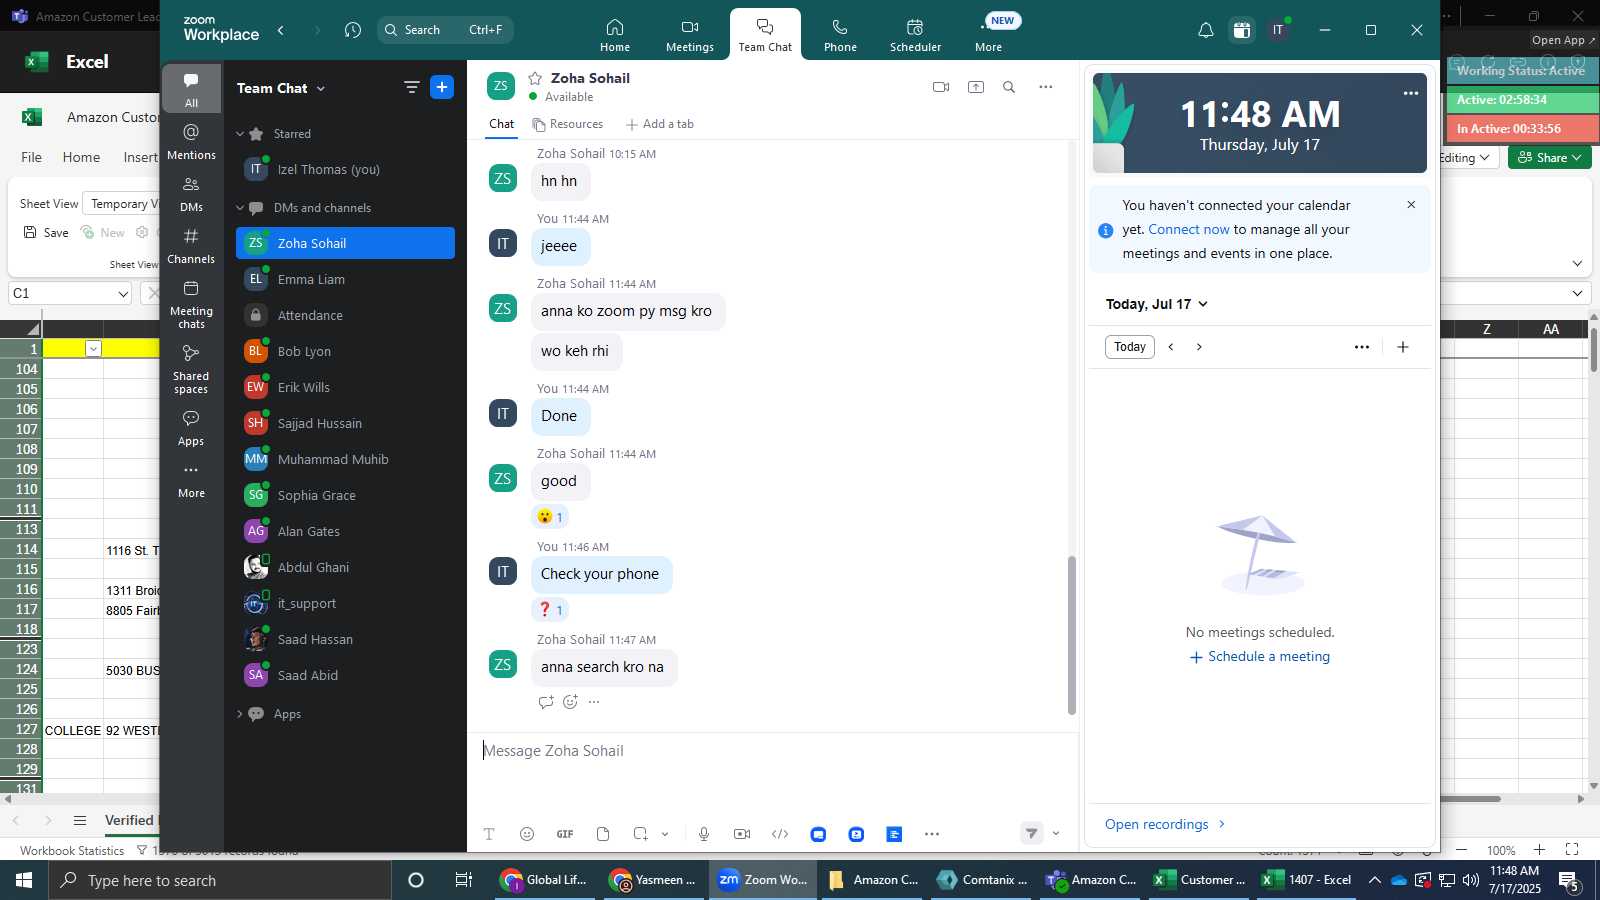Image resolution: width=1600 pixels, height=900 pixels.
Task: Open chat with Sajjad Hussain
Action: (345, 423)
